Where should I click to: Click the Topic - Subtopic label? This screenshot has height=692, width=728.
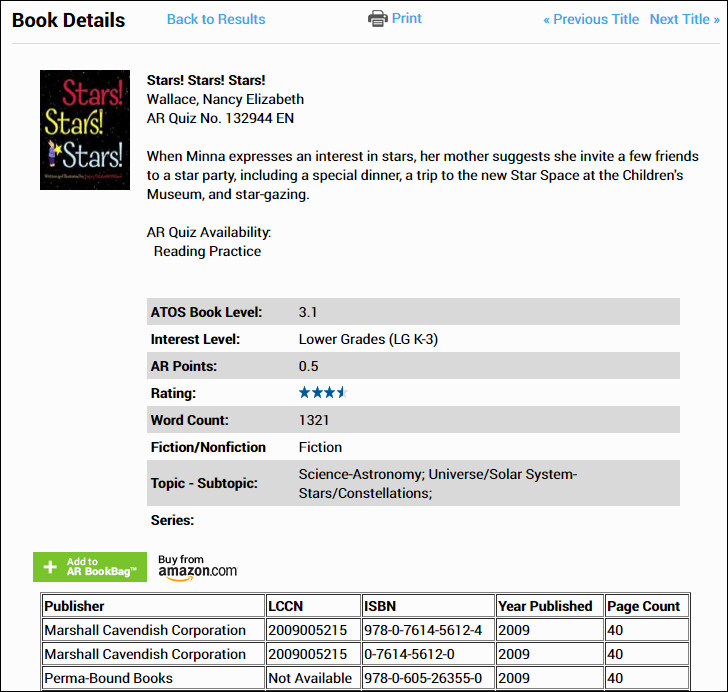click(x=204, y=483)
